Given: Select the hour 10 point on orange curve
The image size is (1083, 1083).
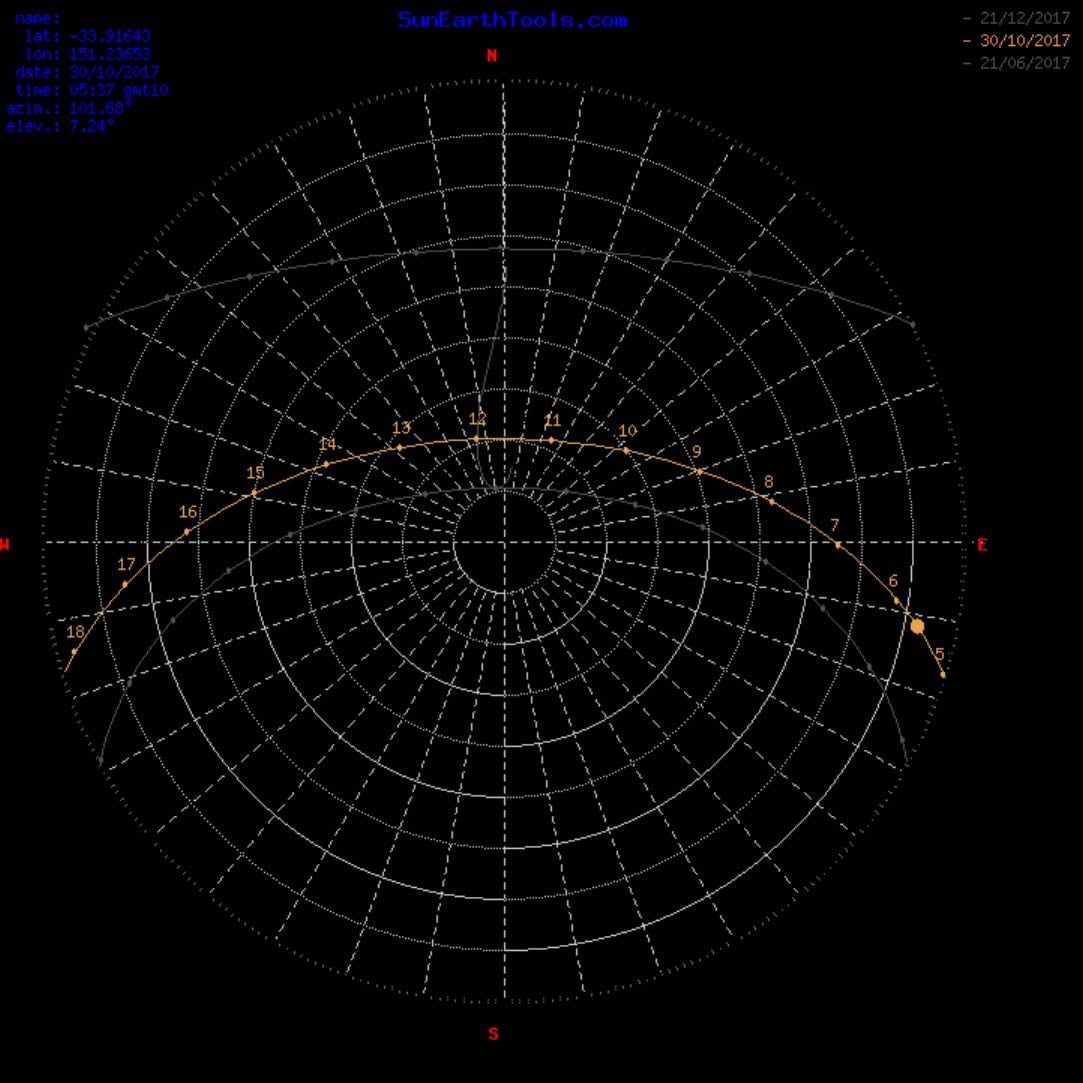Looking at the screenshot, I should point(626,450).
